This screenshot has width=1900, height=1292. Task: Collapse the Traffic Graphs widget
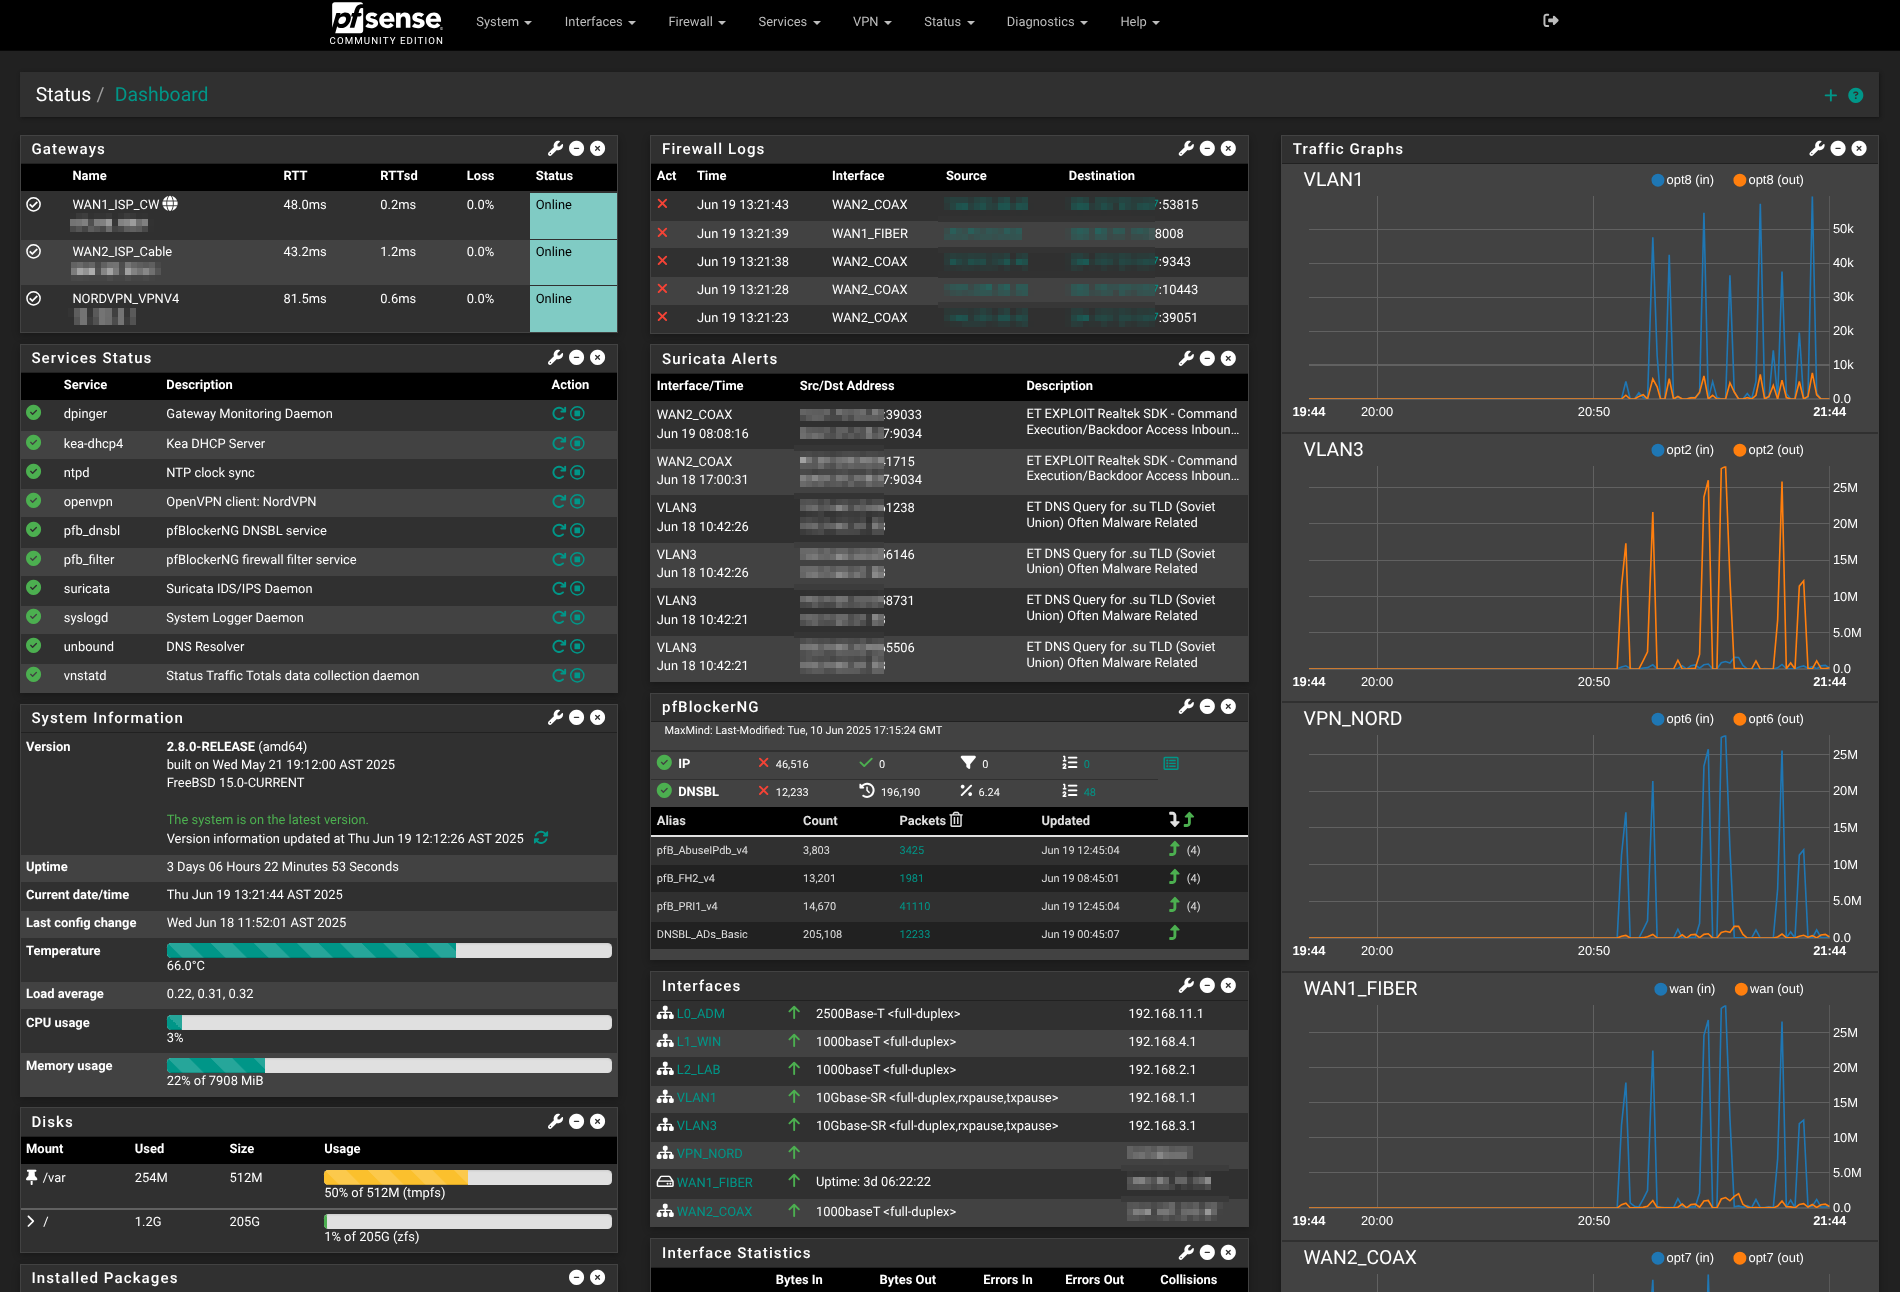[x=1838, y=148]
